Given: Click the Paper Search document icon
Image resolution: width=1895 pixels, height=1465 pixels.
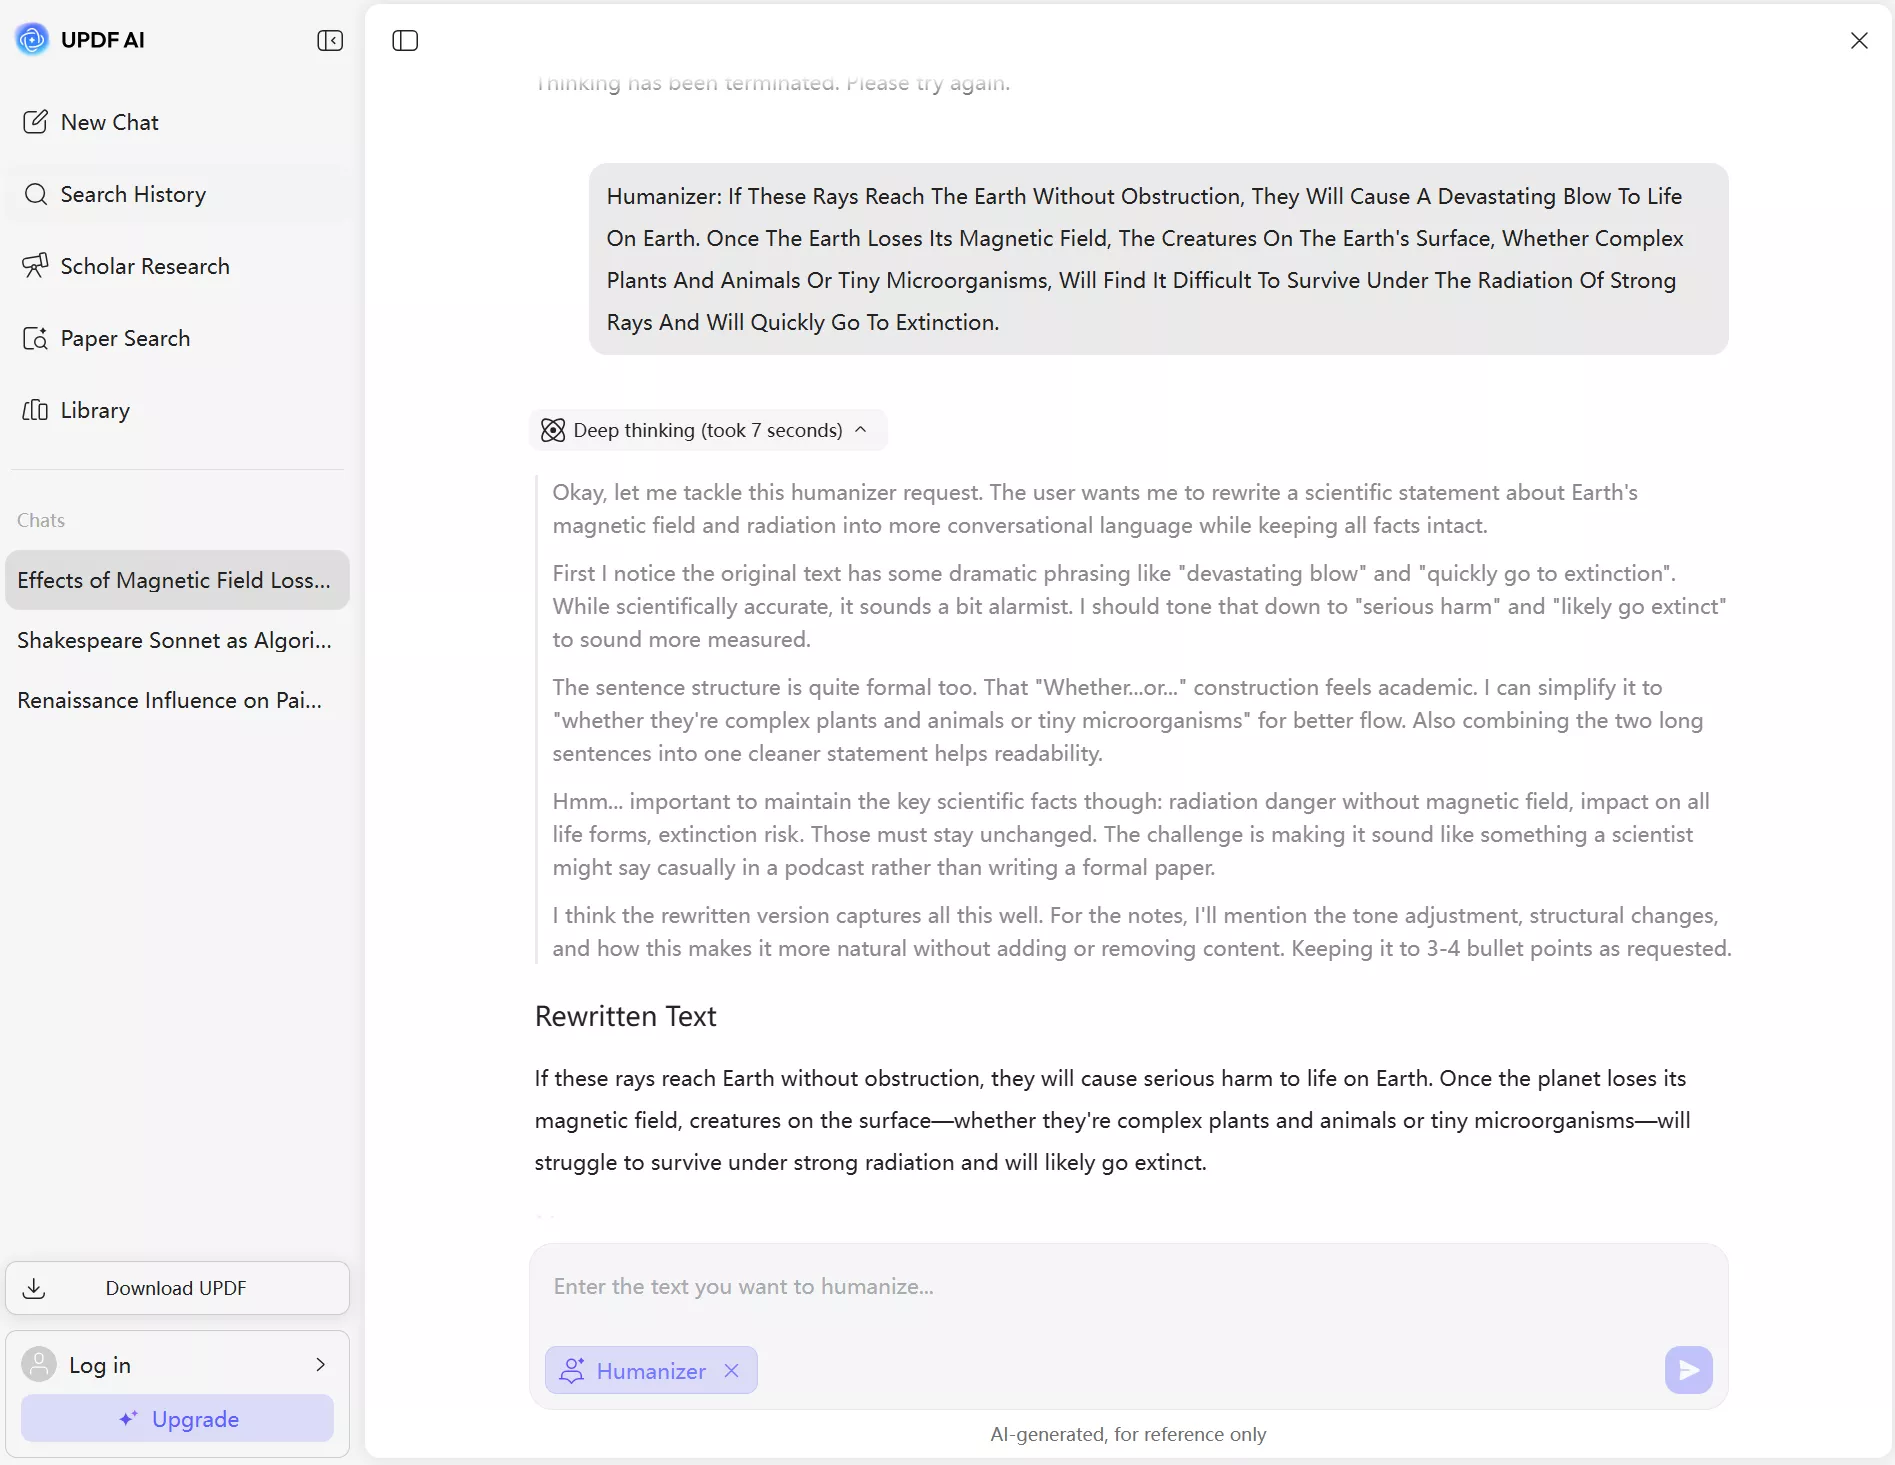Looking at the screenshot, I should [x=35, y=338].
